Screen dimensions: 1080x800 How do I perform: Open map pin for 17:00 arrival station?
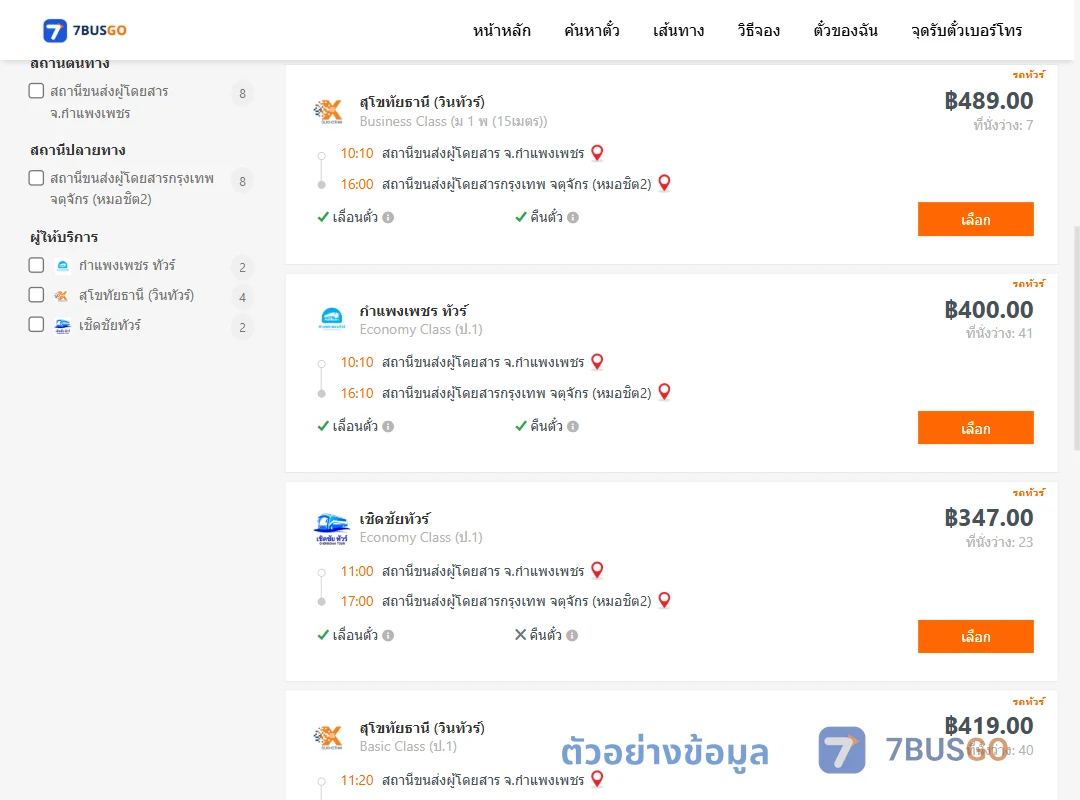tap(665, 600)
